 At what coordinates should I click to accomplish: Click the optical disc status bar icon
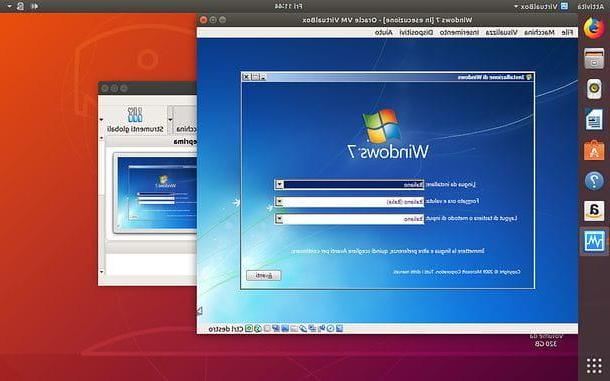331,328
